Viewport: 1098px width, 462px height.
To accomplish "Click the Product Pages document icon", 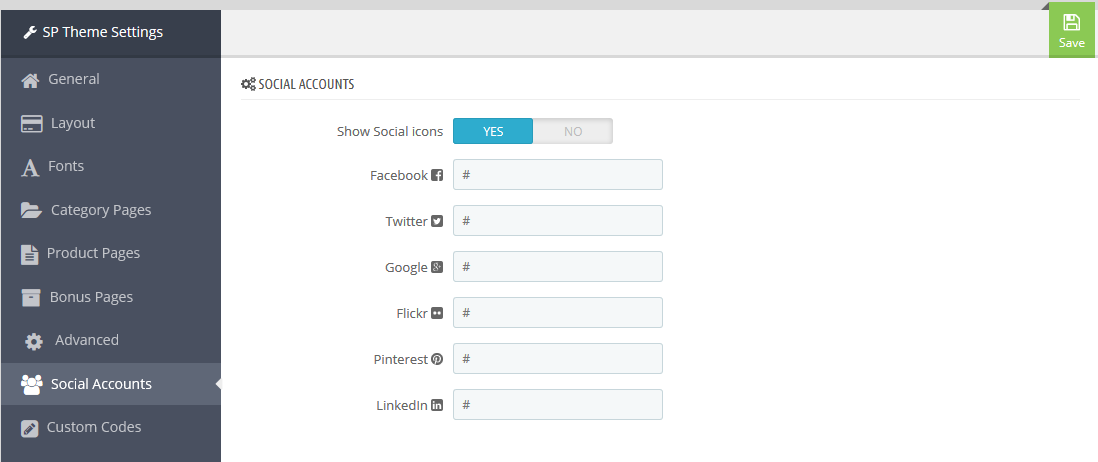I will coord(29,254).
